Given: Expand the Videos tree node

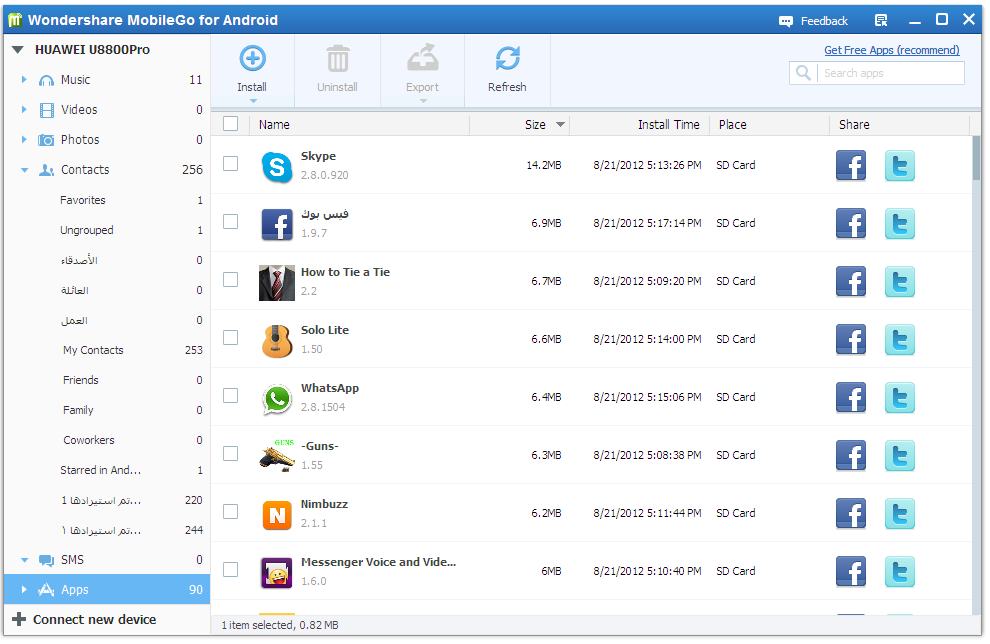Looking at the screenshot, I should coord(24,109).
